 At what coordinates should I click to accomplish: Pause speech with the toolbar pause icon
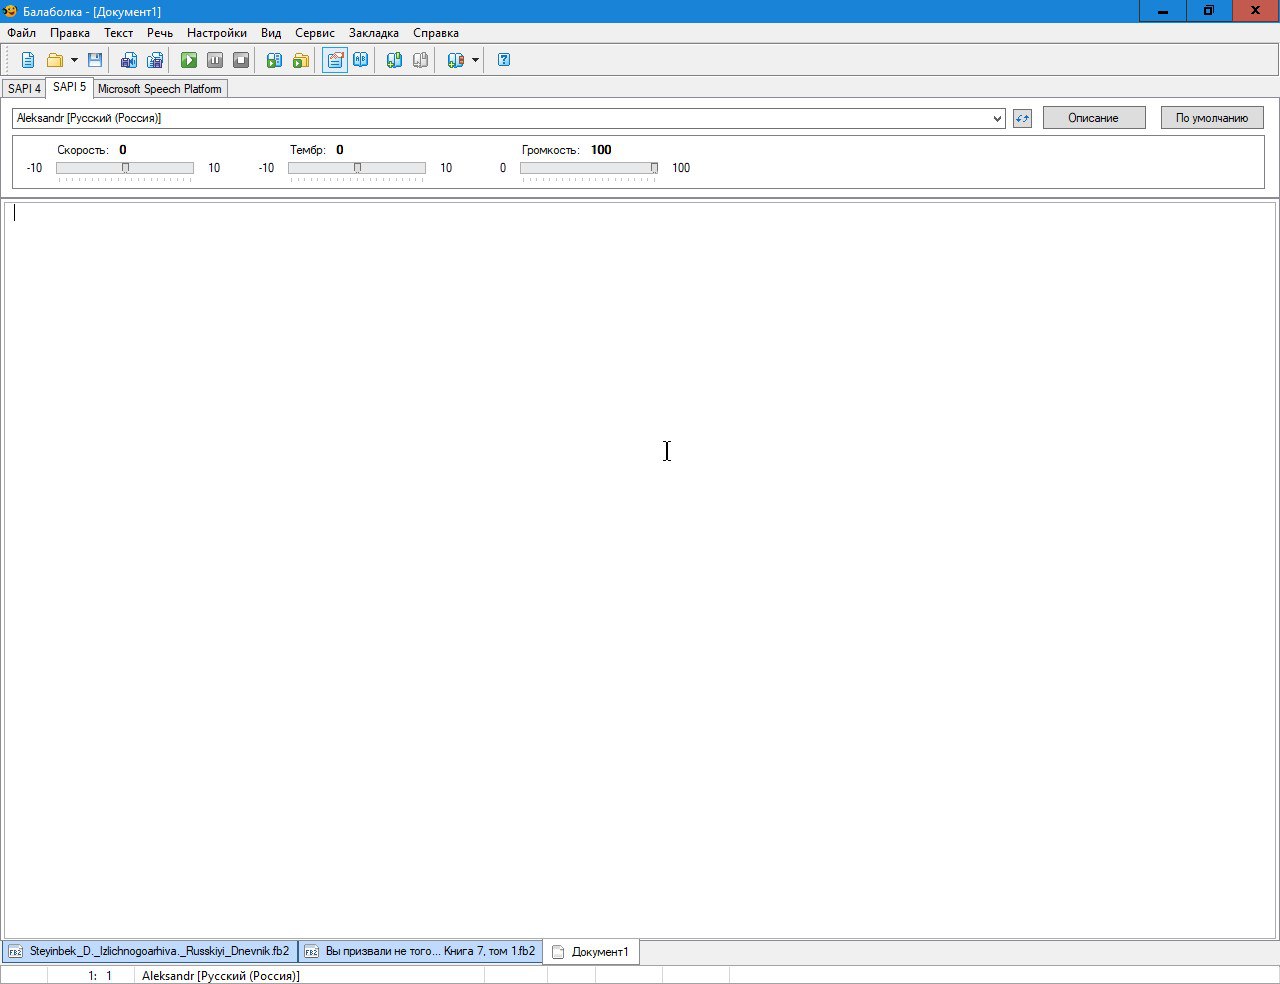[215, 60]
